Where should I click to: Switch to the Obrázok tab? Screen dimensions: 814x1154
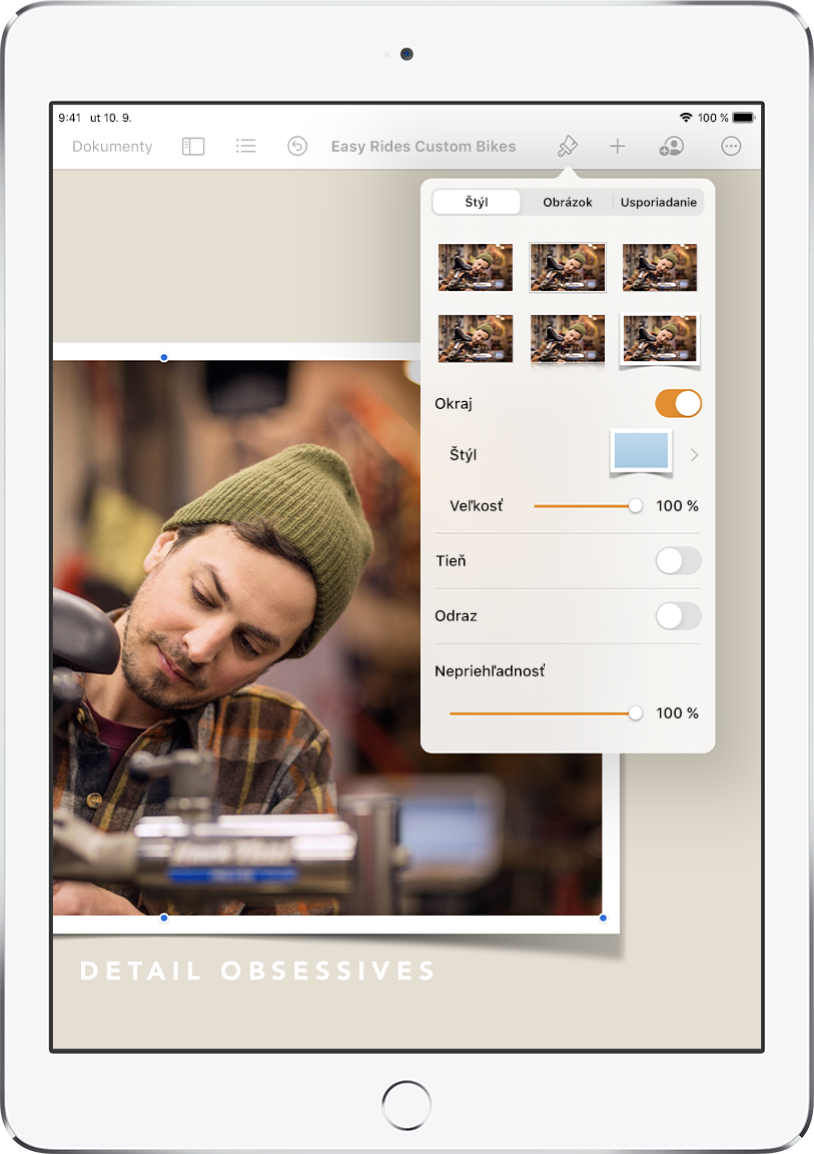[x=567, y=202]
